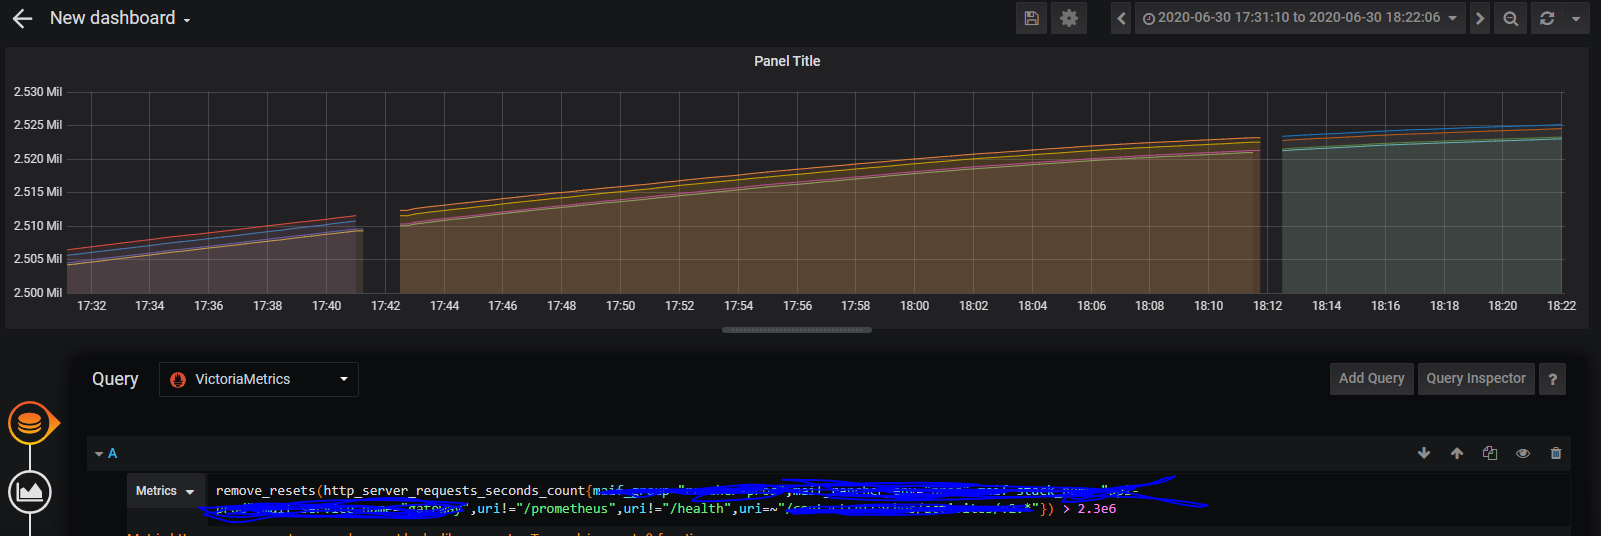
Task: Open dashboard settings gear icon
Action: coord(1069,18)
